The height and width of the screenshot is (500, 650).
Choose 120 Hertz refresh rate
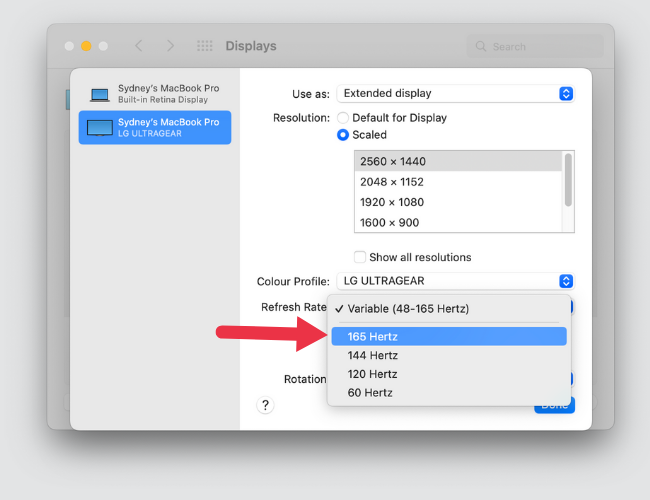pos(449,374)
